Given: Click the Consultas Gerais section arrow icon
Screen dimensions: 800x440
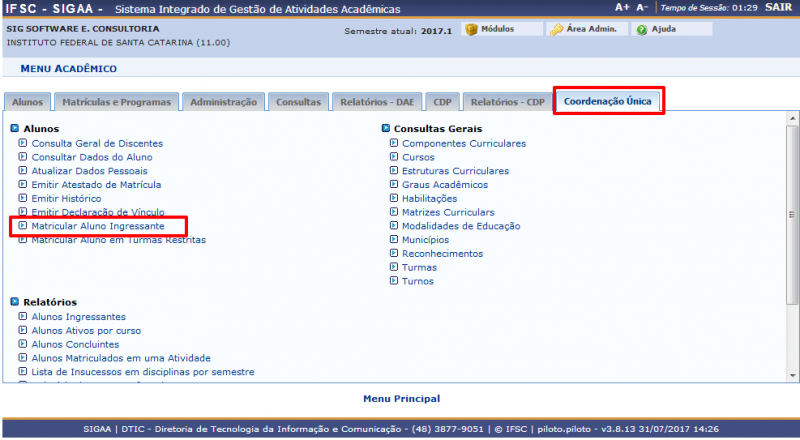Looking at the screenshot, I should 386,129.
